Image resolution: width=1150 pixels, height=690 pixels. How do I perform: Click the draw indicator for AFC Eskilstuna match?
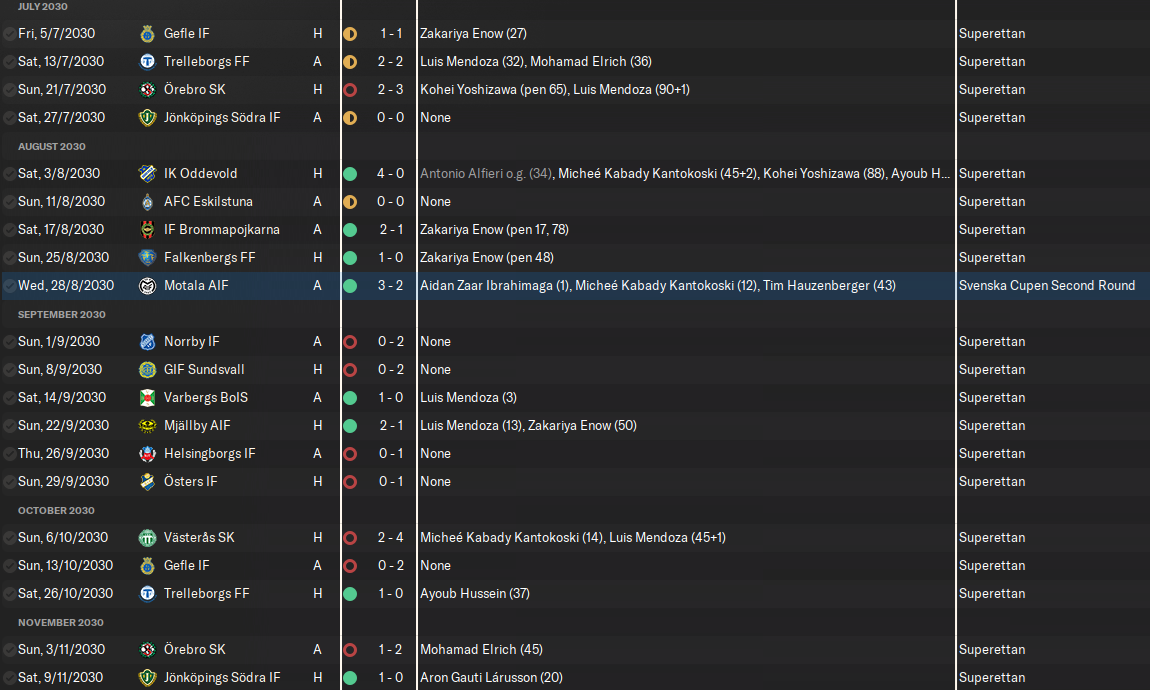pyautogui.click(x=350, y=201)
